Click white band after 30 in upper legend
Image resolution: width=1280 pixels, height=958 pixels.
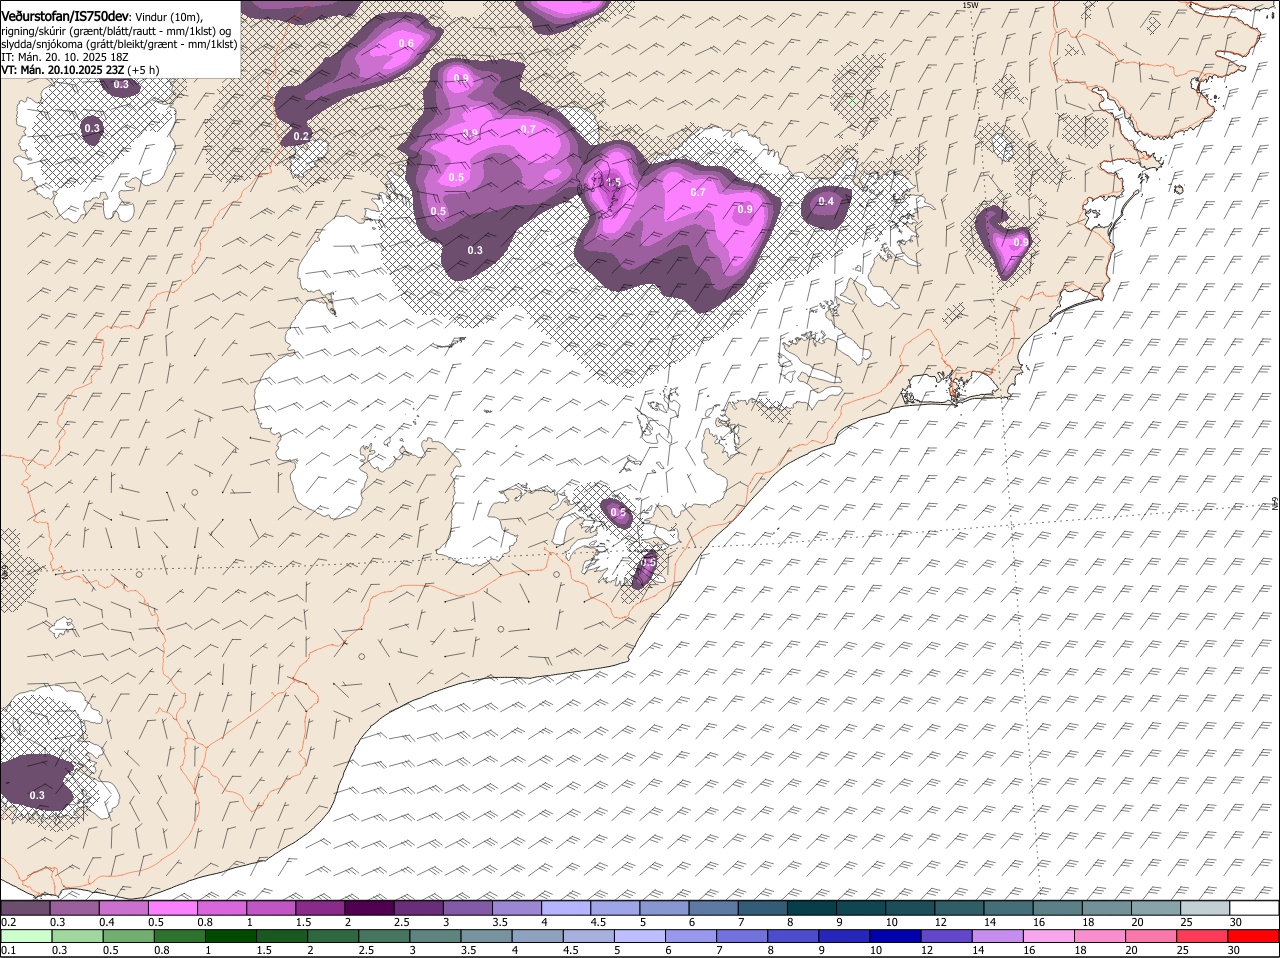coord(1255,908)
